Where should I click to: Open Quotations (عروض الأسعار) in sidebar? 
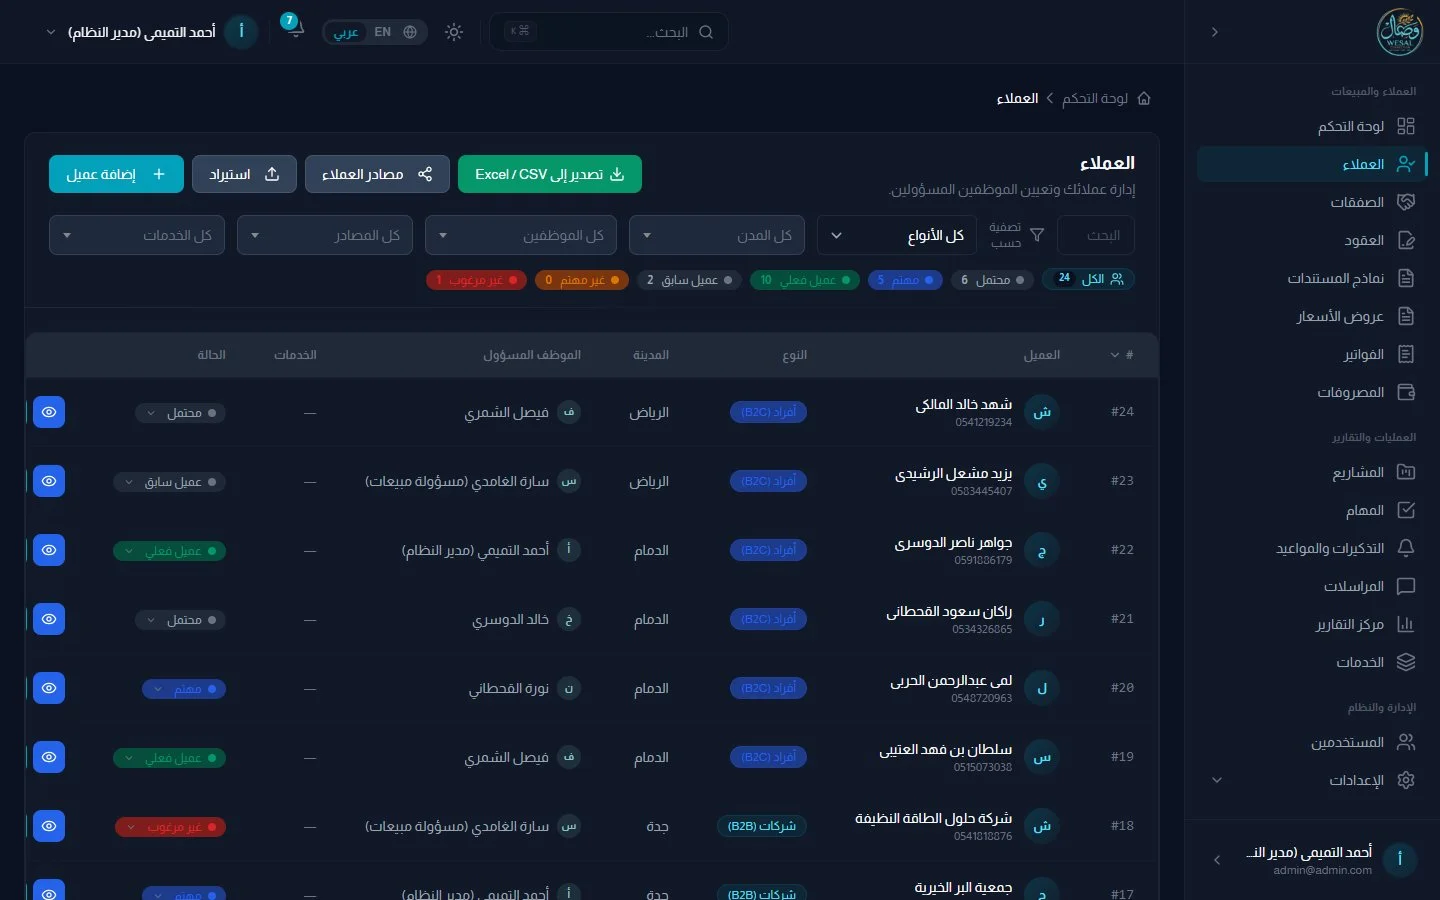(x=1312, y=316)
